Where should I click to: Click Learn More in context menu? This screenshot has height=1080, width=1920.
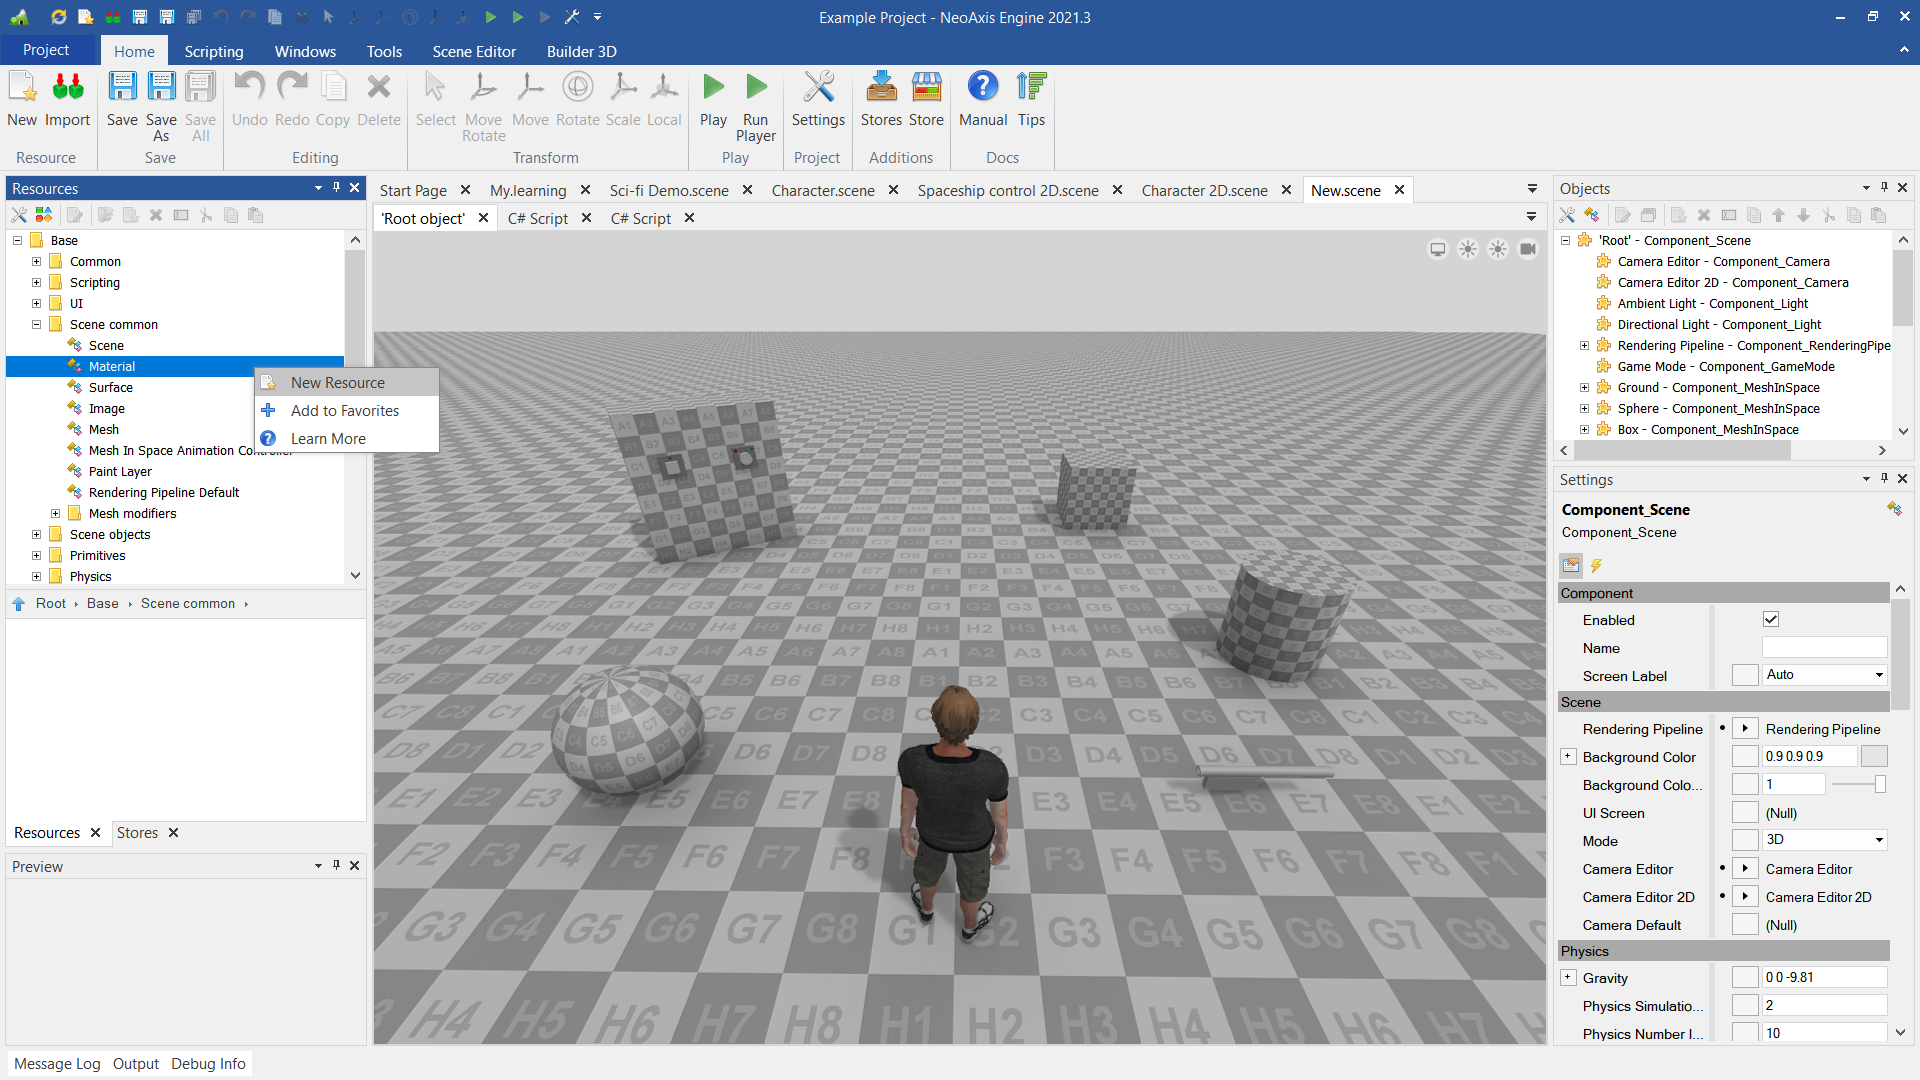click(x=328, y=439)
